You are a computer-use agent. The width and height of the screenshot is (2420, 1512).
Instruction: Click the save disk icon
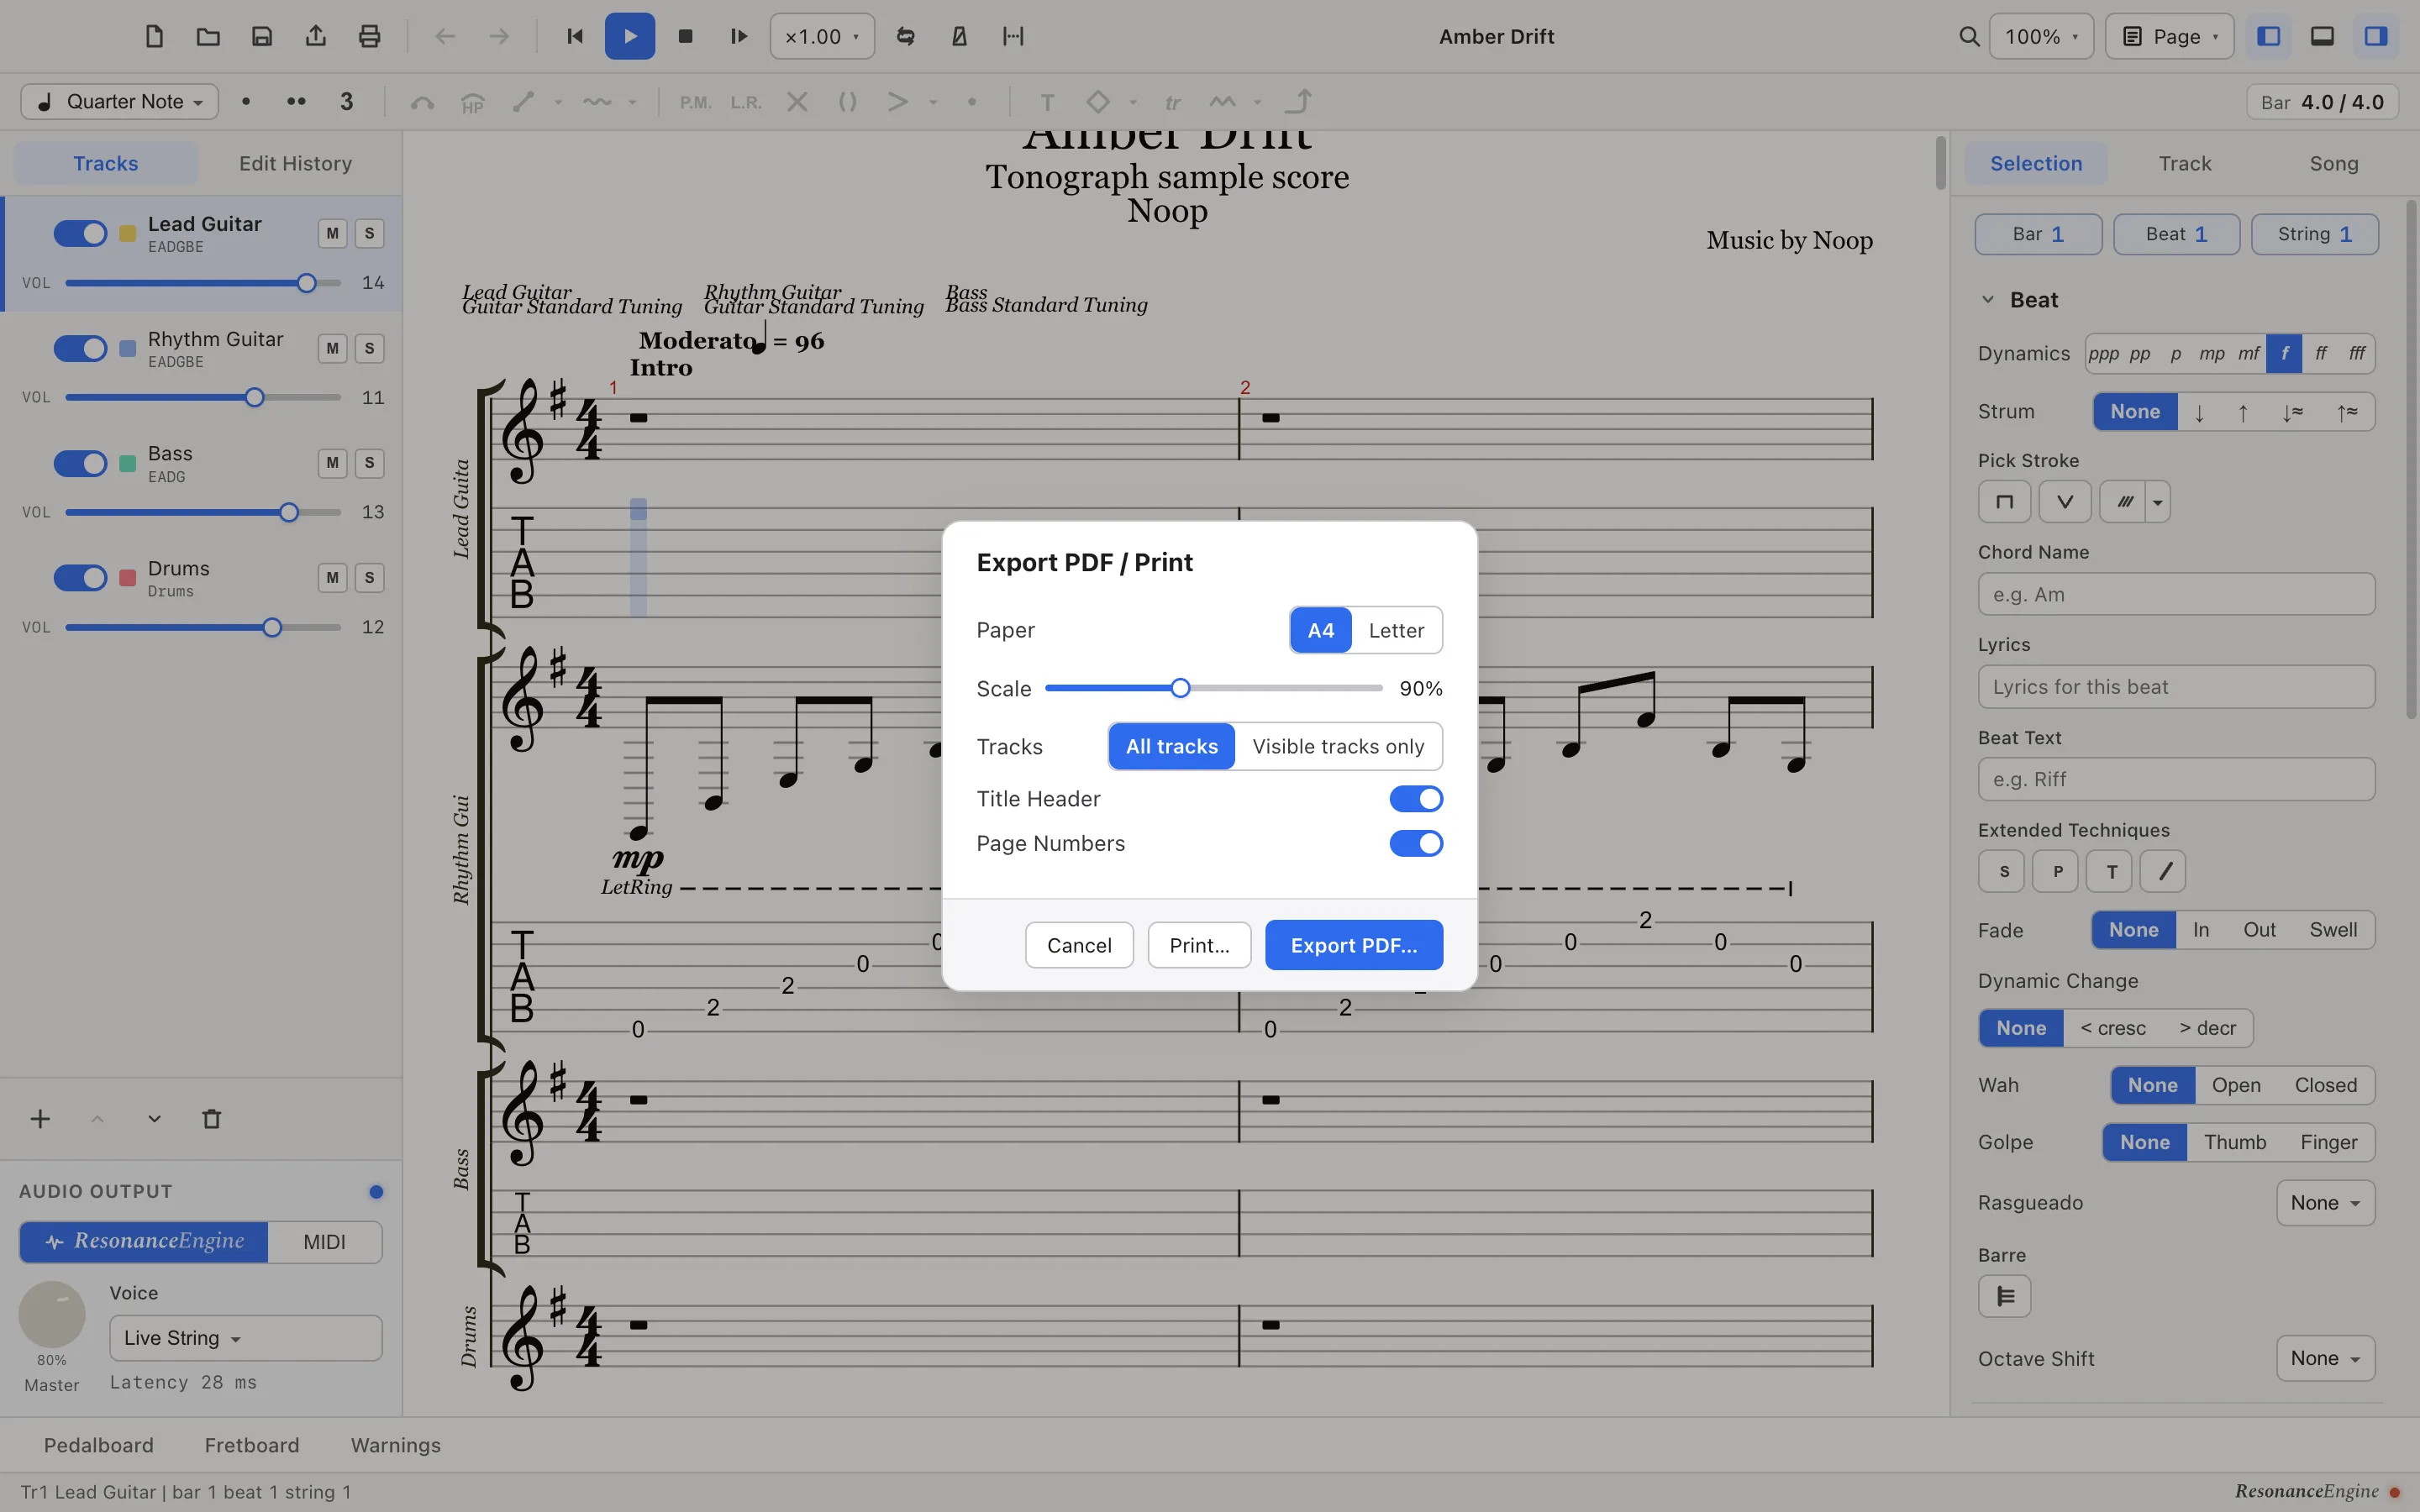coord(262,36)
